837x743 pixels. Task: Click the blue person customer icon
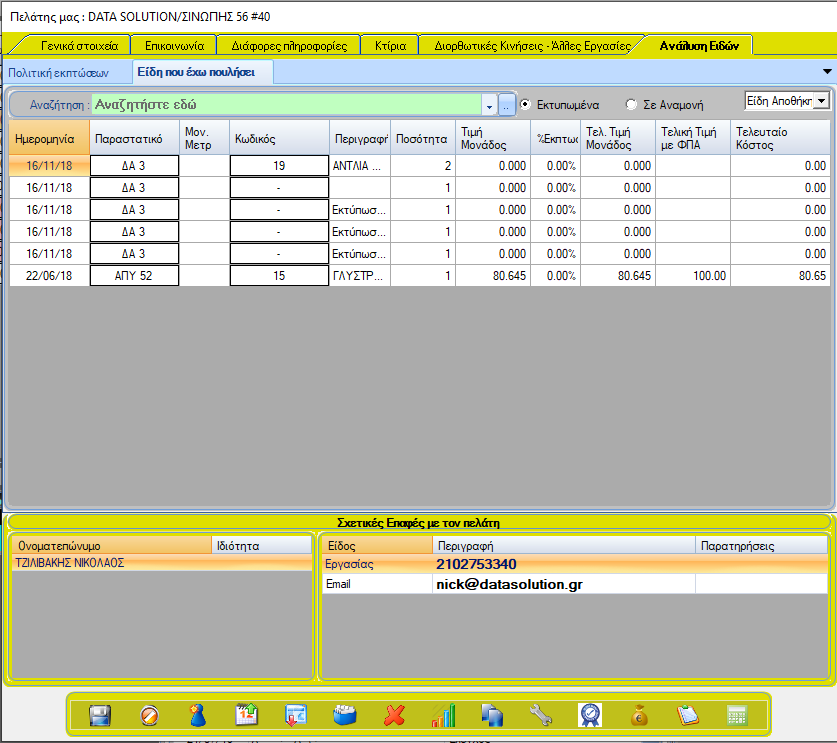tap(197, 715)
